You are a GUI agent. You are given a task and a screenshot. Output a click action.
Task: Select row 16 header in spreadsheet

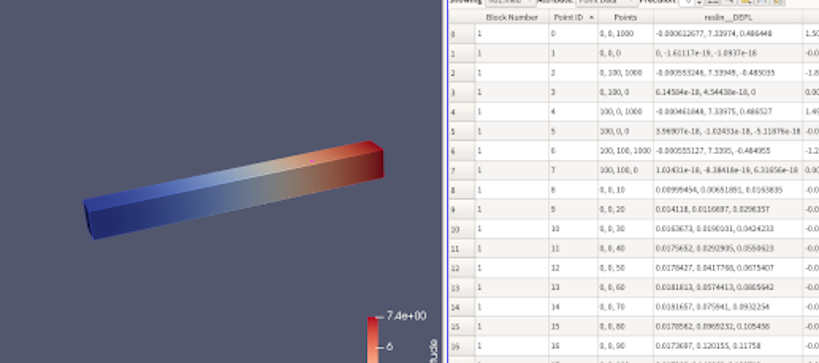tap(462, 346)
